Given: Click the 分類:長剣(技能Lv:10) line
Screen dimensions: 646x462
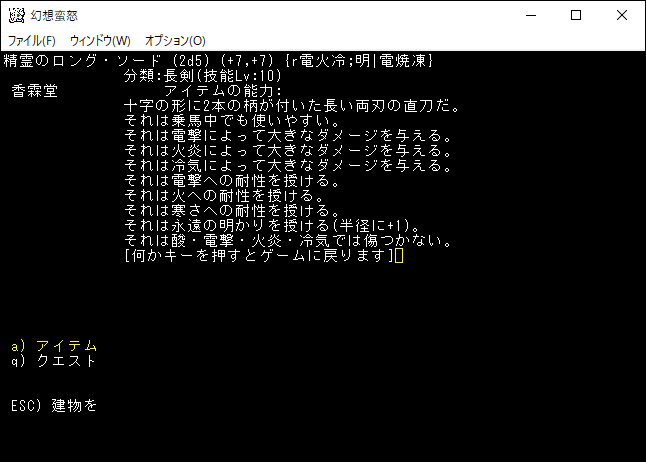Looking at the screenshot, I should [203, 76].
